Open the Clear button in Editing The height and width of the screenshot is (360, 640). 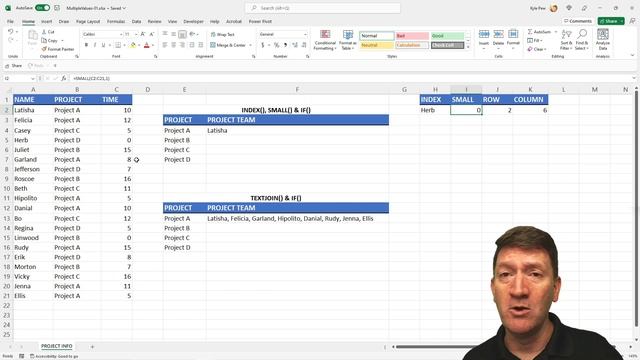pyautogui.click(x=536, y=49)
